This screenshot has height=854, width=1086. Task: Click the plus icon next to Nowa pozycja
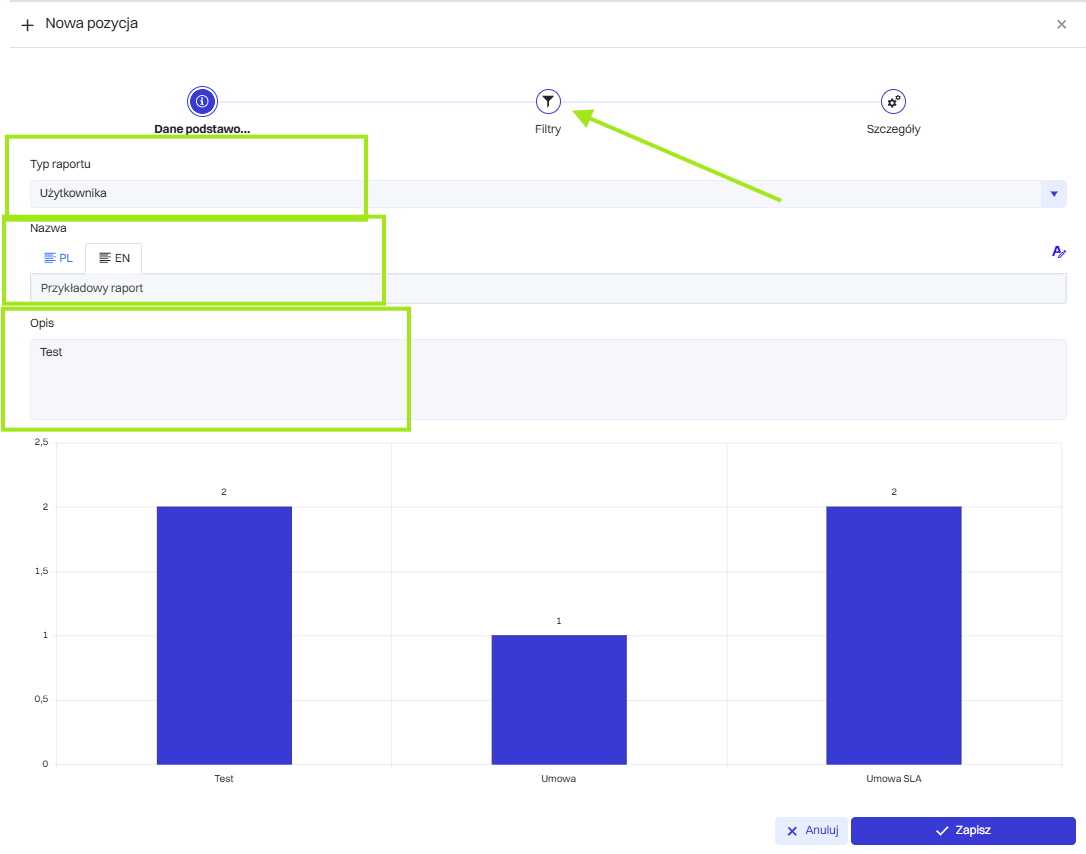click(27, 24)
